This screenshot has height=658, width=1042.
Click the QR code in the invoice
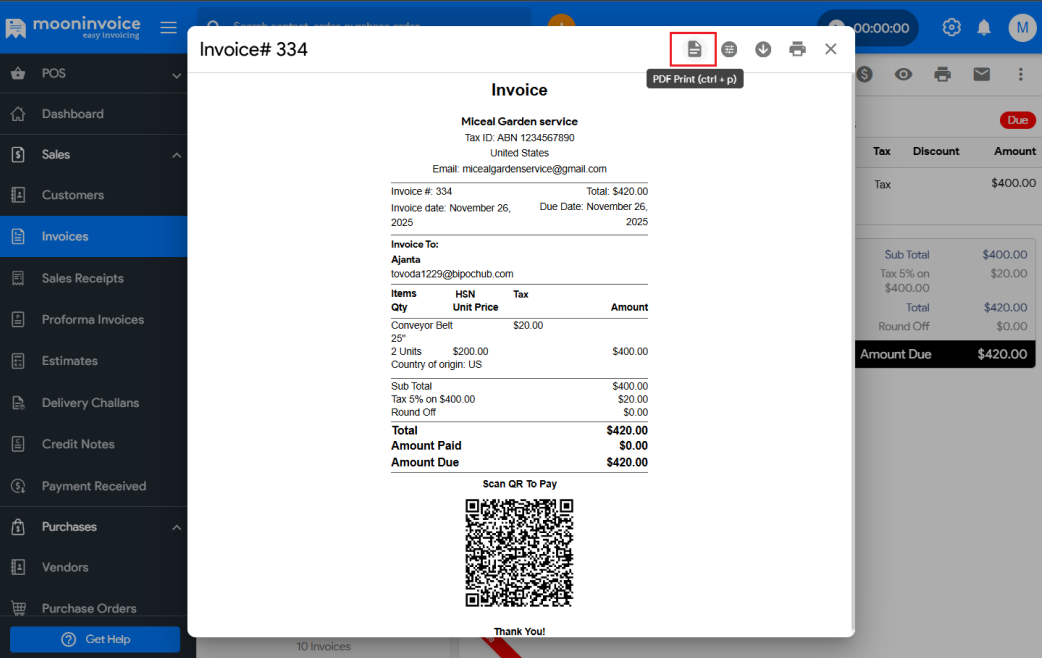tap(519, 553)
